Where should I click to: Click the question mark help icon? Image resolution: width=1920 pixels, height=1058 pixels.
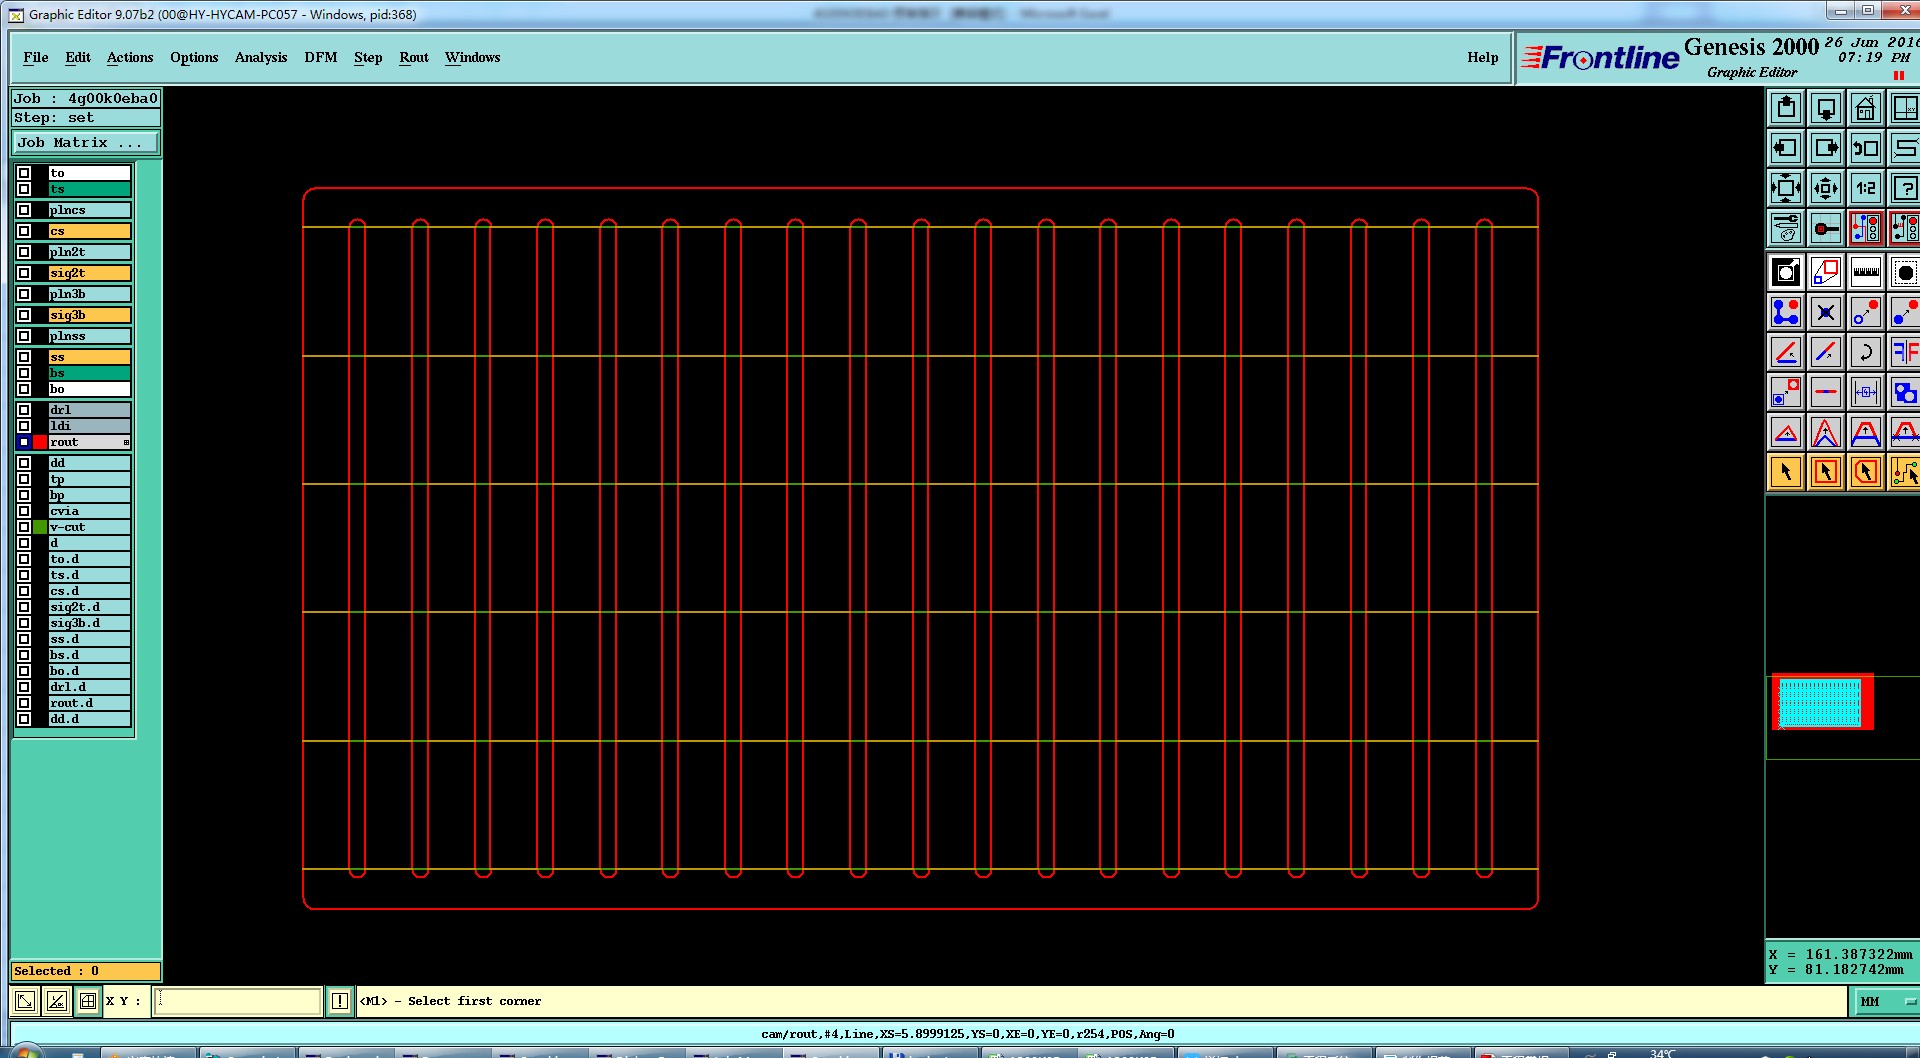pos(1905,188)
